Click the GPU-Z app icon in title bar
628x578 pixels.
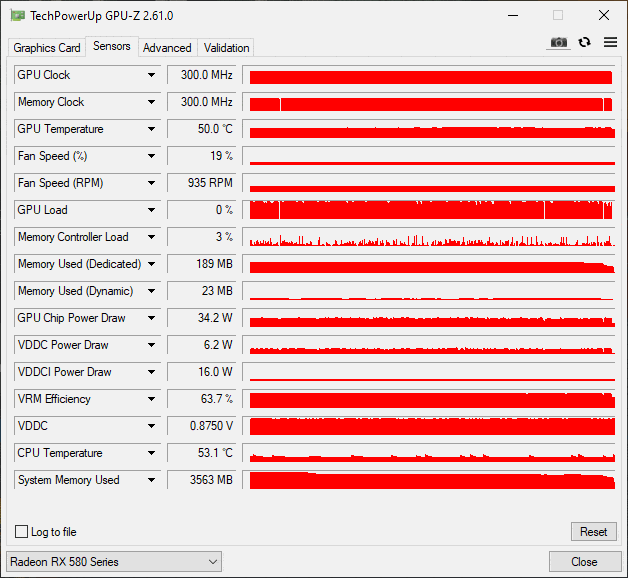(17, 16)
